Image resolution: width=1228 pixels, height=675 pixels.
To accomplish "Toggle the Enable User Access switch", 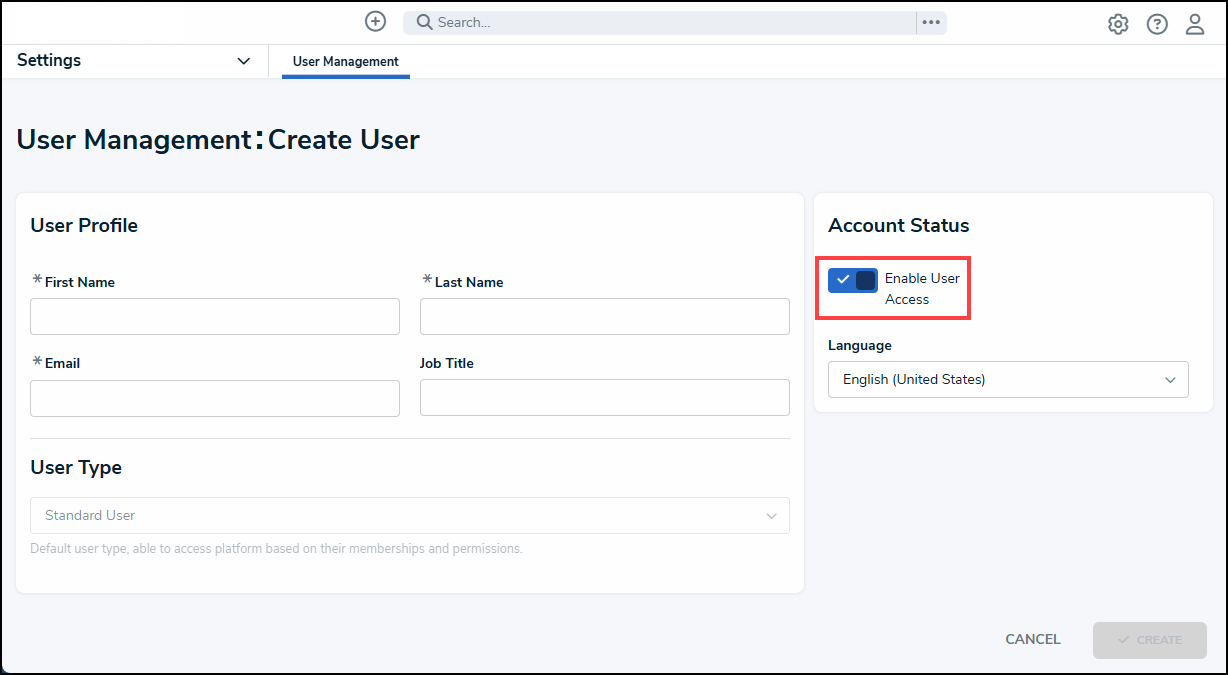I will (853, 280).
